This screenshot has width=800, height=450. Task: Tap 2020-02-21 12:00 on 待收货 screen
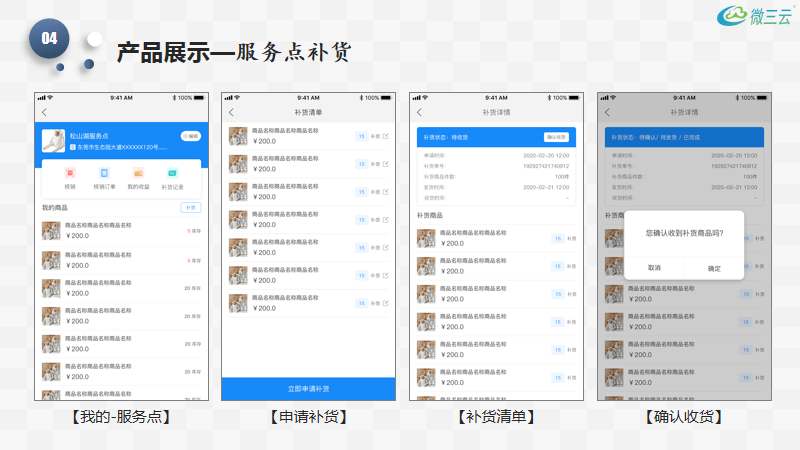(x=546, y=187)
